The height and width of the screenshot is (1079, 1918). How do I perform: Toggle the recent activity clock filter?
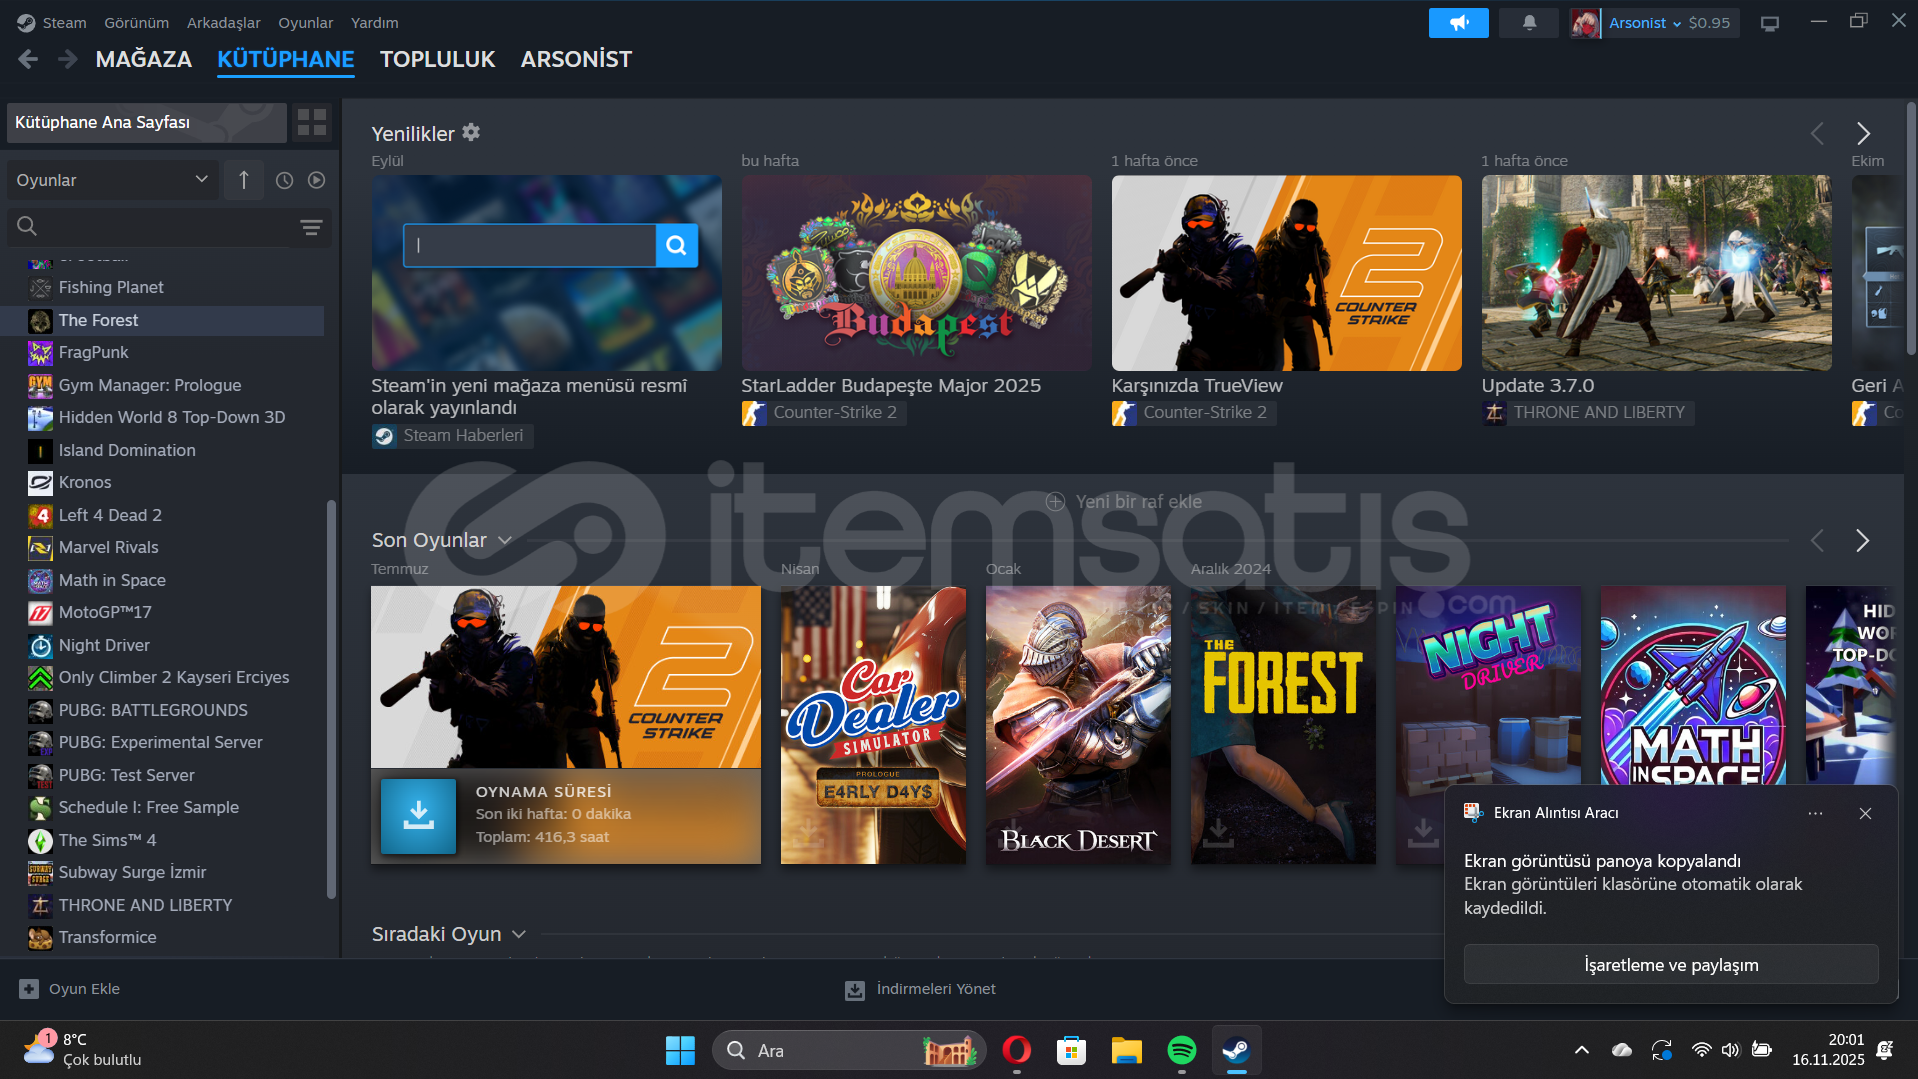(x=284, y=180)
